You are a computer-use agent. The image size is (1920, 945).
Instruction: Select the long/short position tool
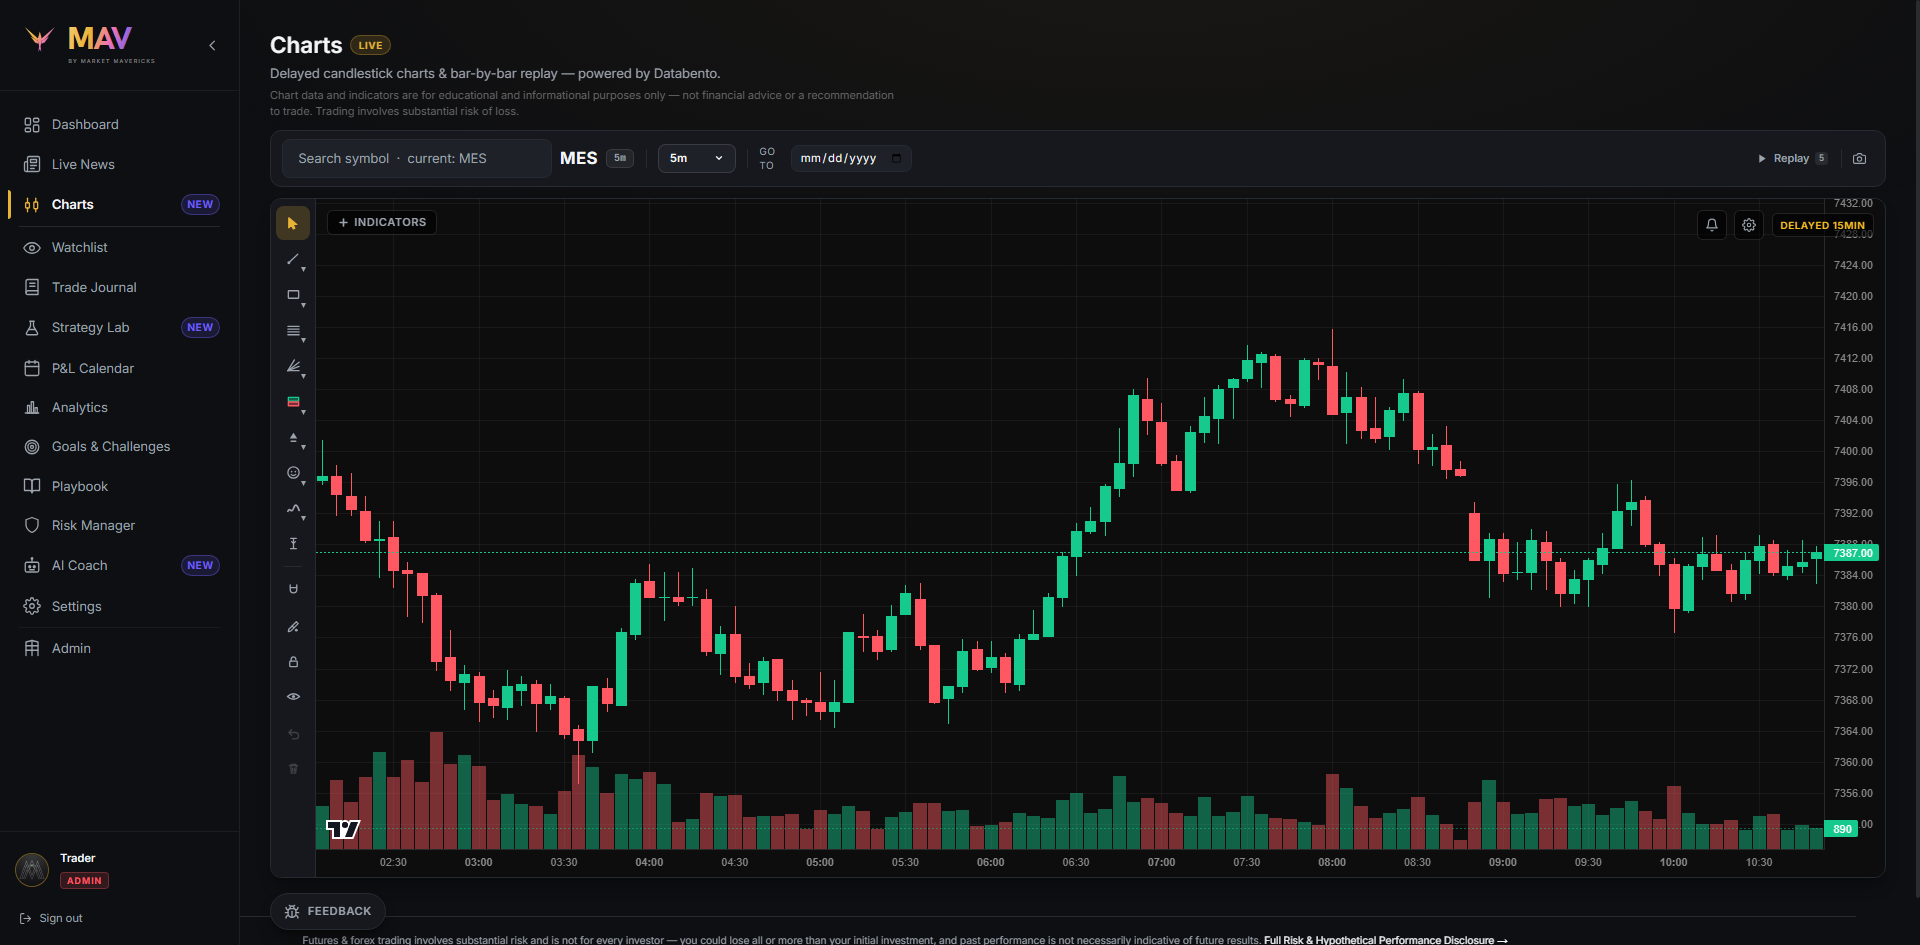[293, 402]
